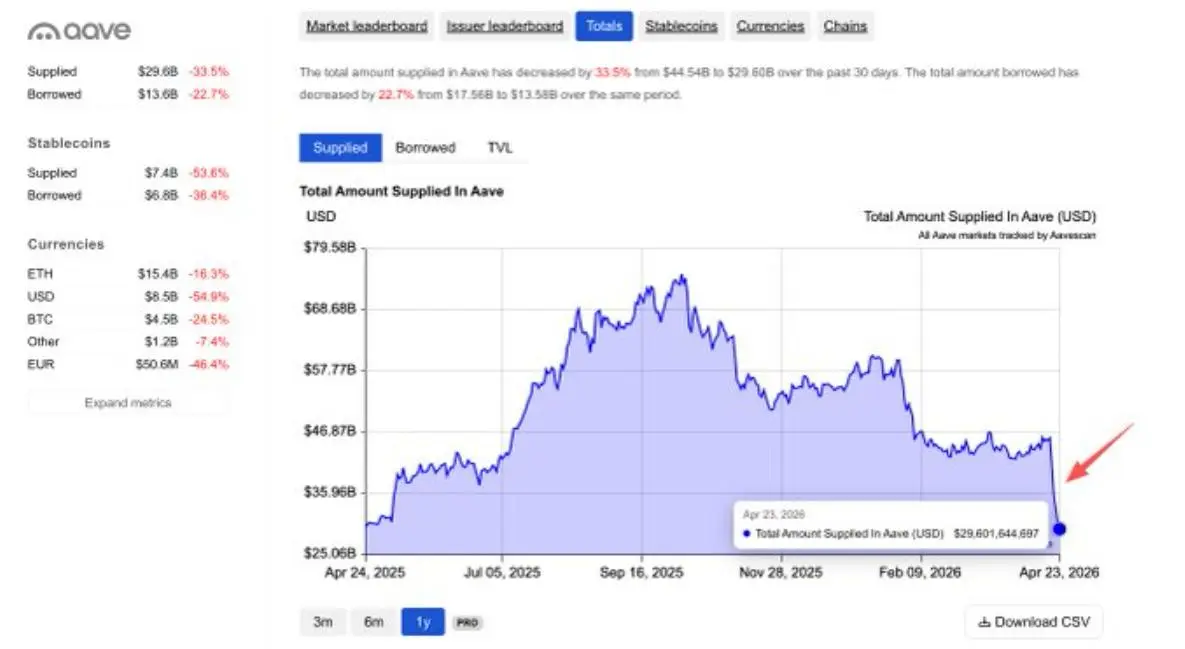
Task: Click the chart title Total Amount Supplied In Aave
Action: pos(401,191)
